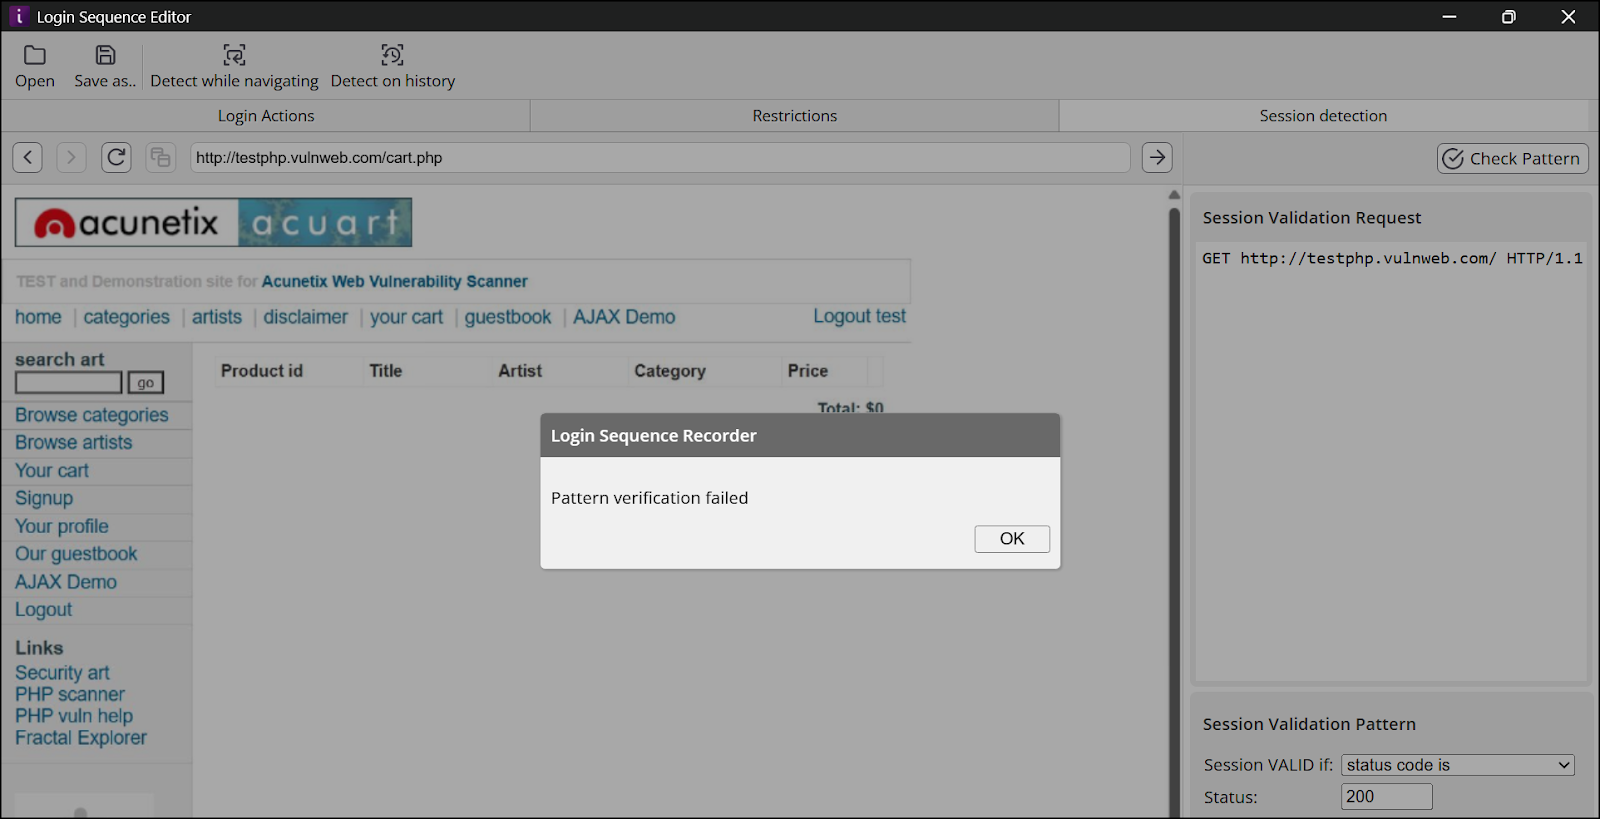Viewport: 1600px width, 819px height.
Task: Click the vertical page scrollbar
Action: point(1174,500)
